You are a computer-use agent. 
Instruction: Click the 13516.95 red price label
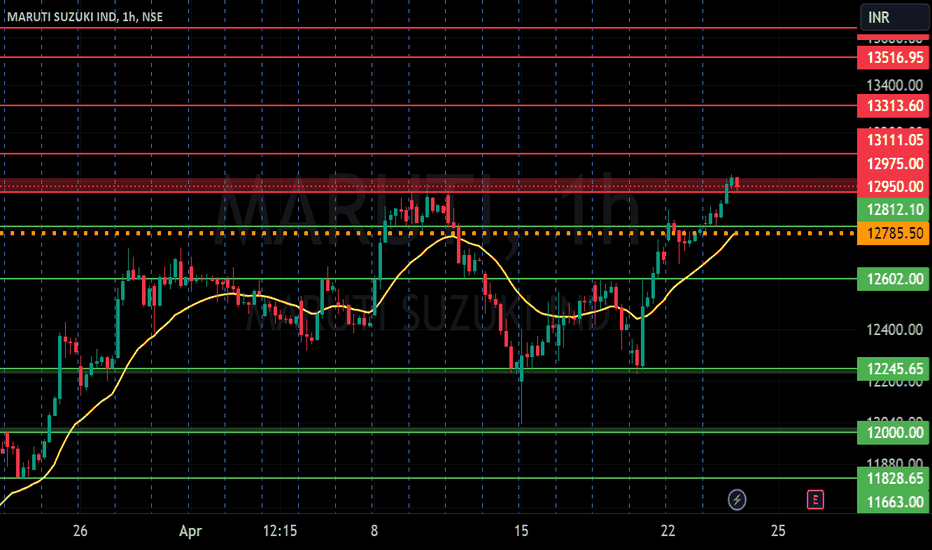[x=893, y=58]
